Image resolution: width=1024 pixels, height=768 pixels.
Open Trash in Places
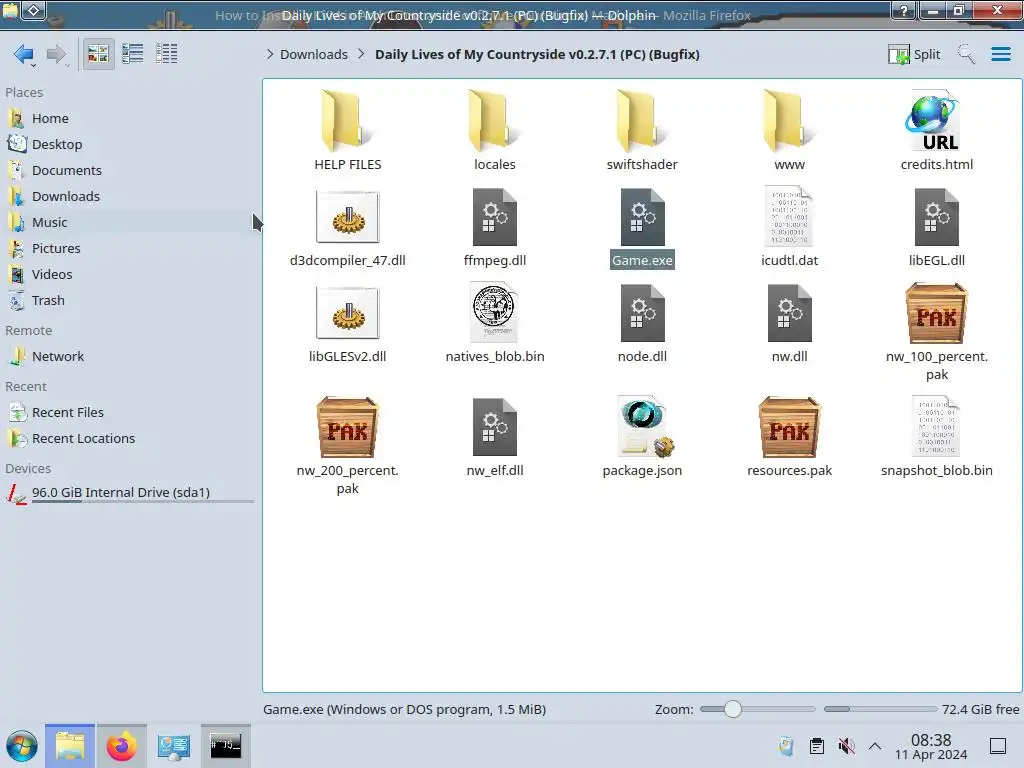tap(129, 301)
